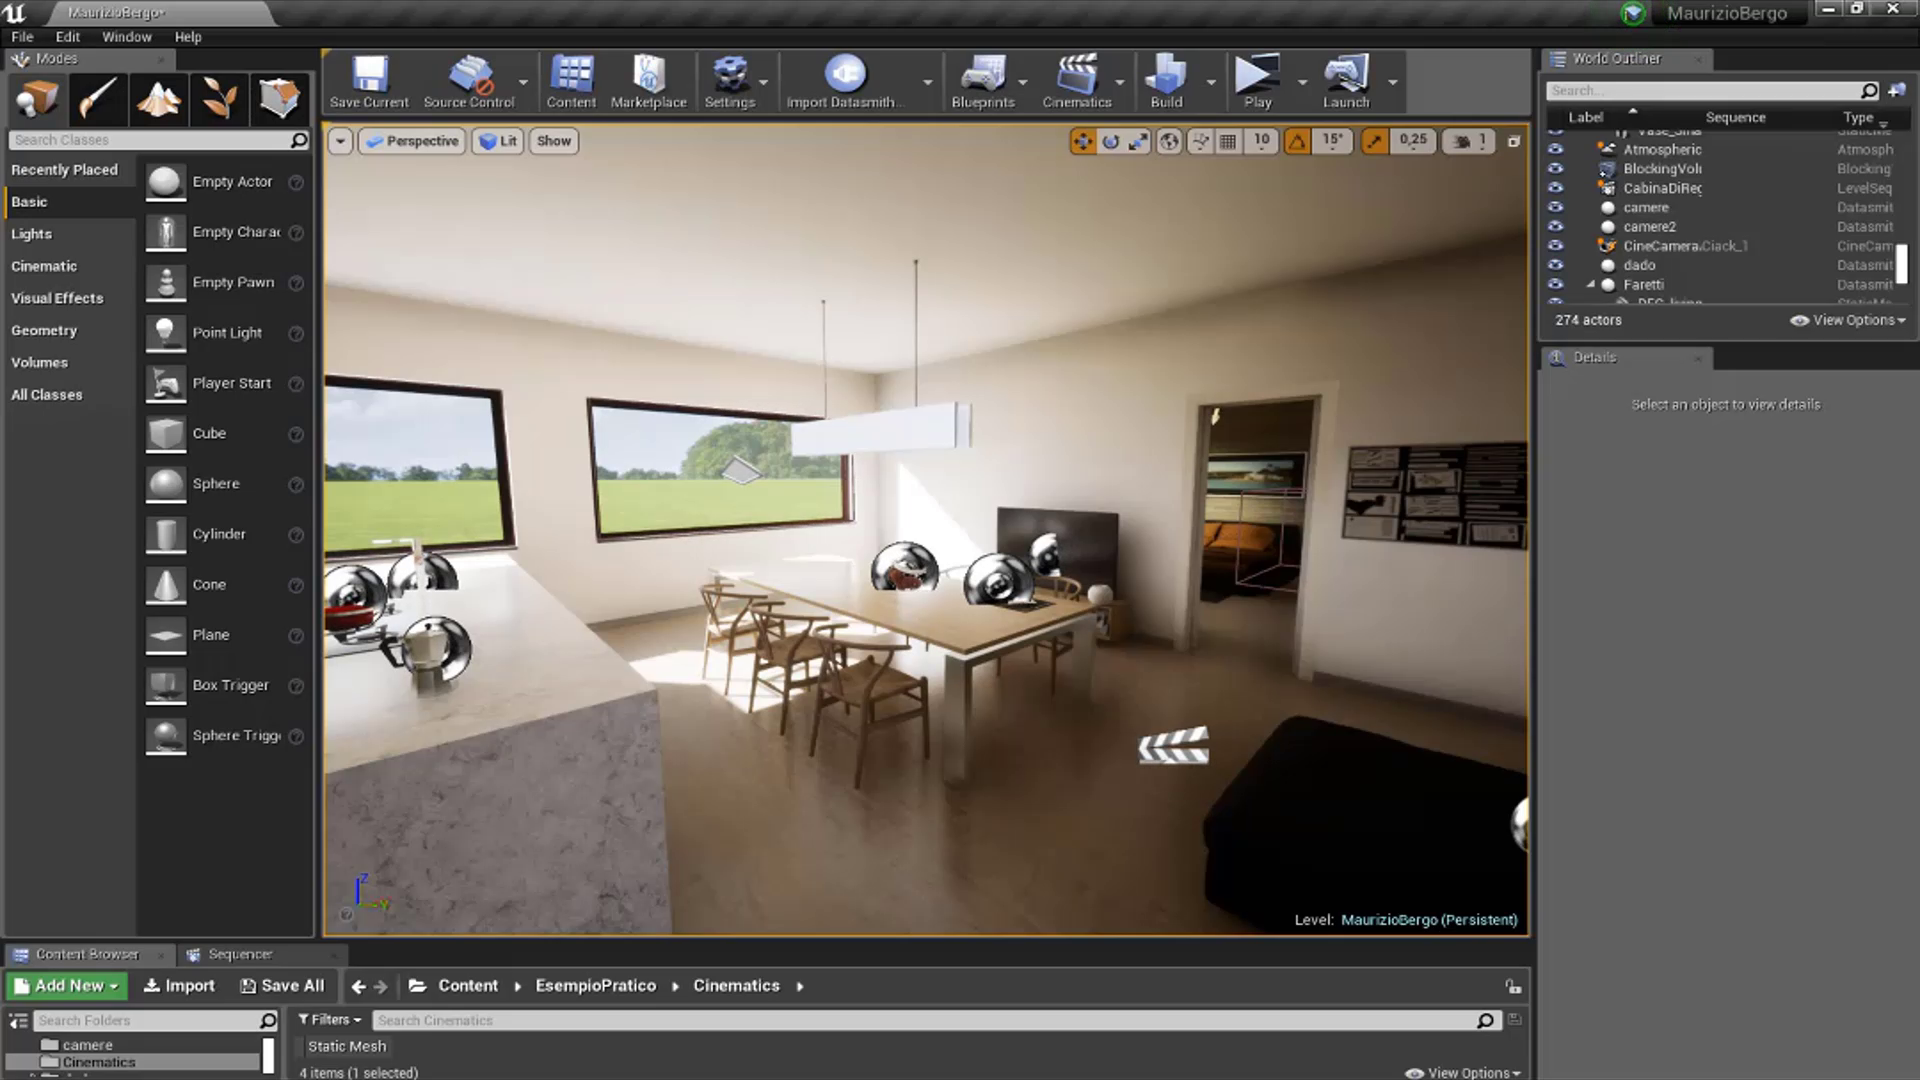The height and width of the screenshot is (1080, 1920).
Task: Click the Save Current toolbar icon
Action: pyautogui.click(x=369, y=81)
